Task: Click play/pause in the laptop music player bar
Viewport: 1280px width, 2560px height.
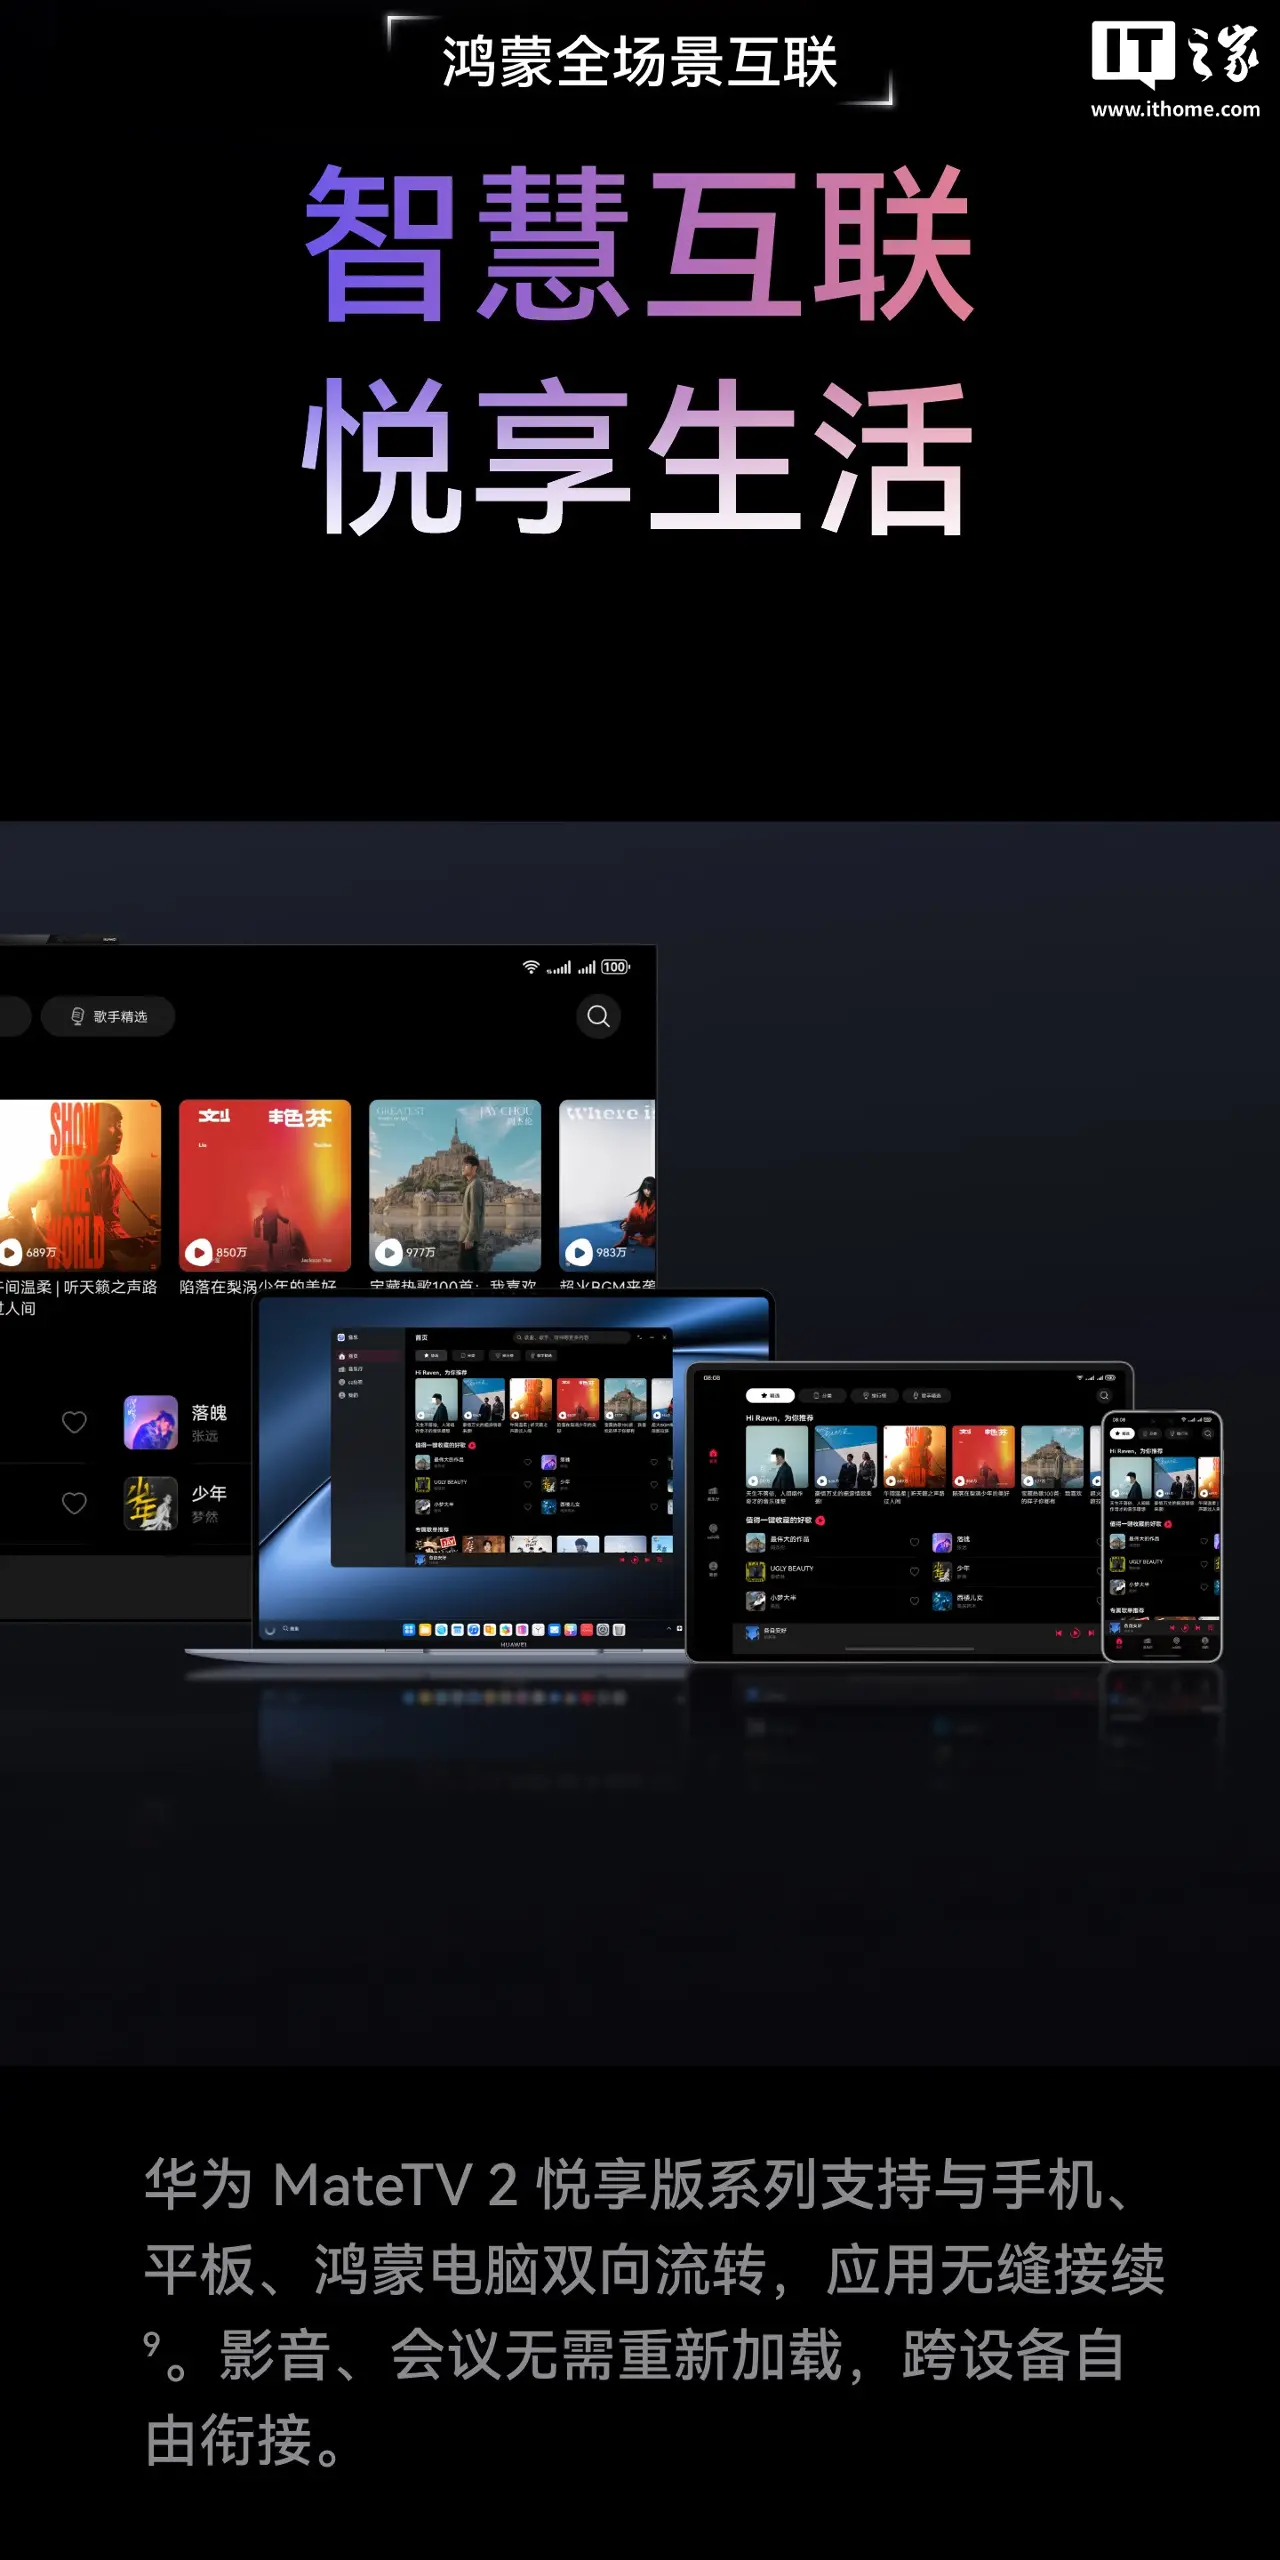Action: coord(635,1559)
